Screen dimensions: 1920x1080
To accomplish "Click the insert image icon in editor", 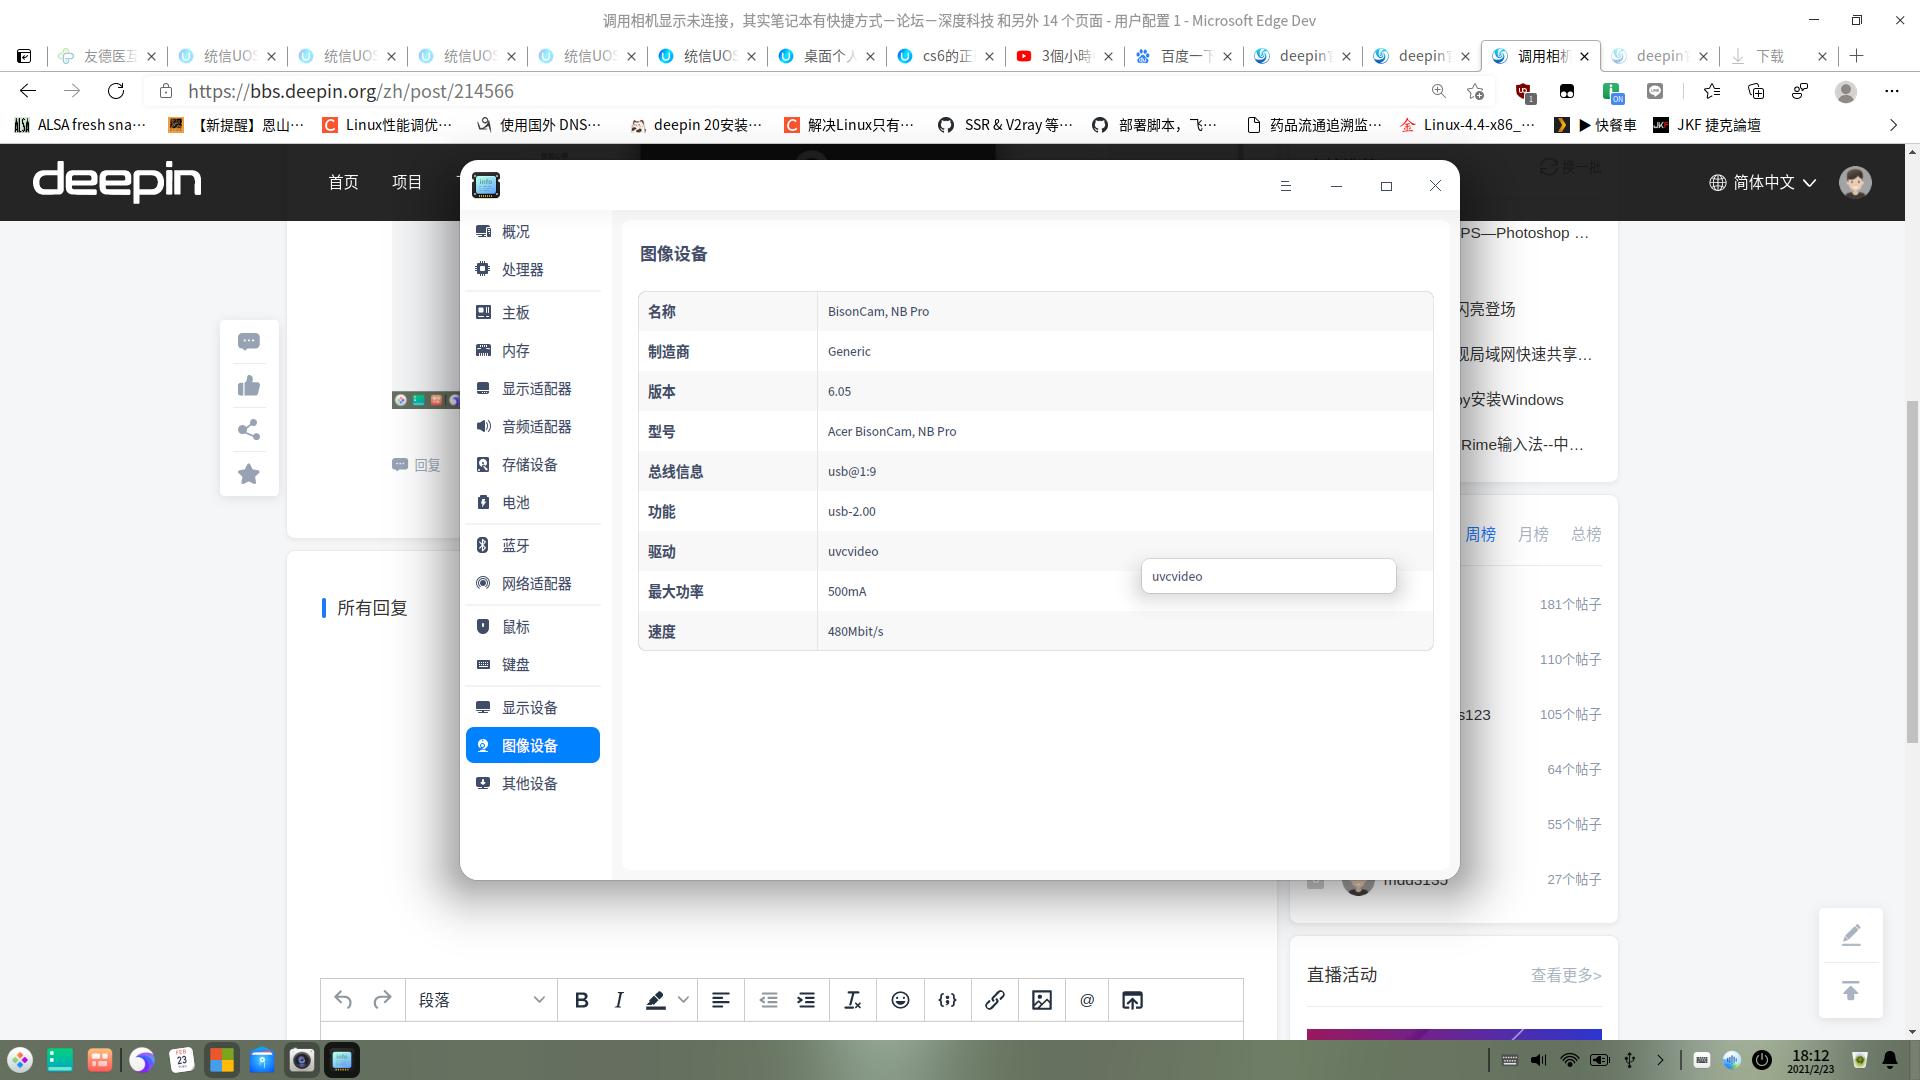I will pos(1041,1000).
